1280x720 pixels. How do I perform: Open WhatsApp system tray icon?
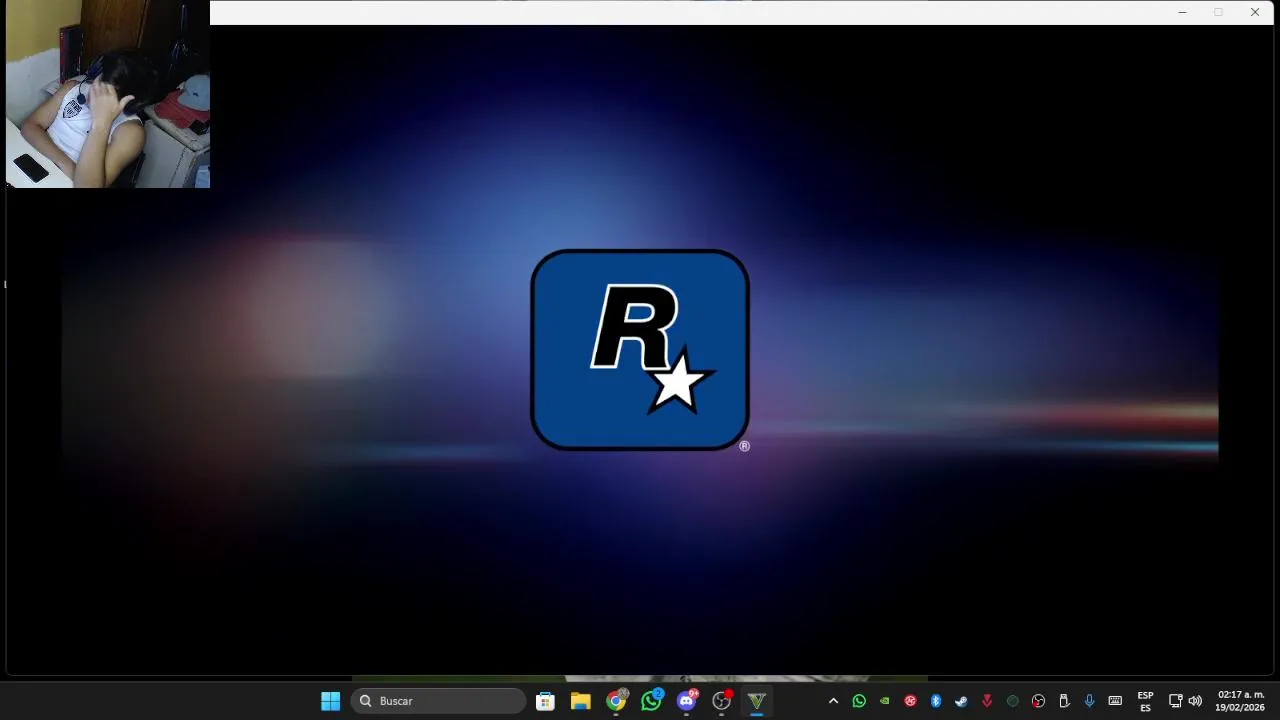859,701
